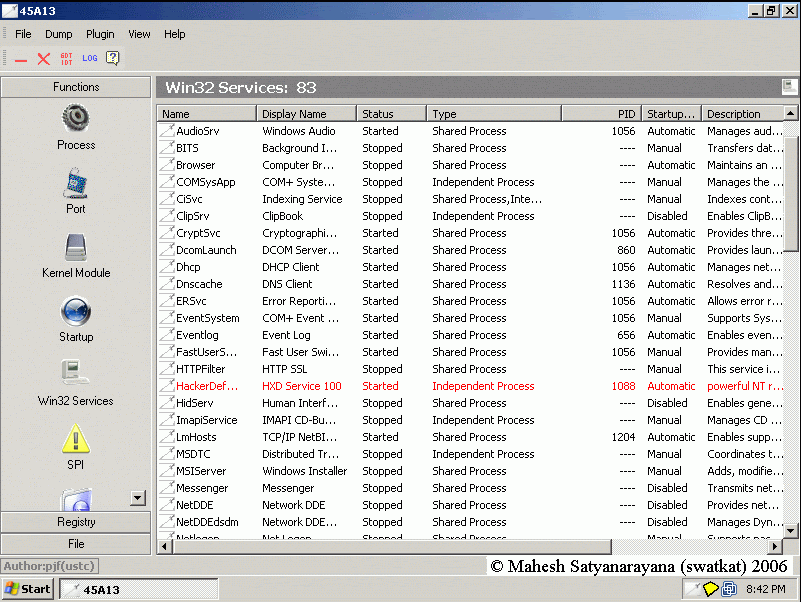Image resolution: width=801 pixels, height=602 pixels.
Task: Click the icon at right of Win32 Services header
Action: coord(789,87)
